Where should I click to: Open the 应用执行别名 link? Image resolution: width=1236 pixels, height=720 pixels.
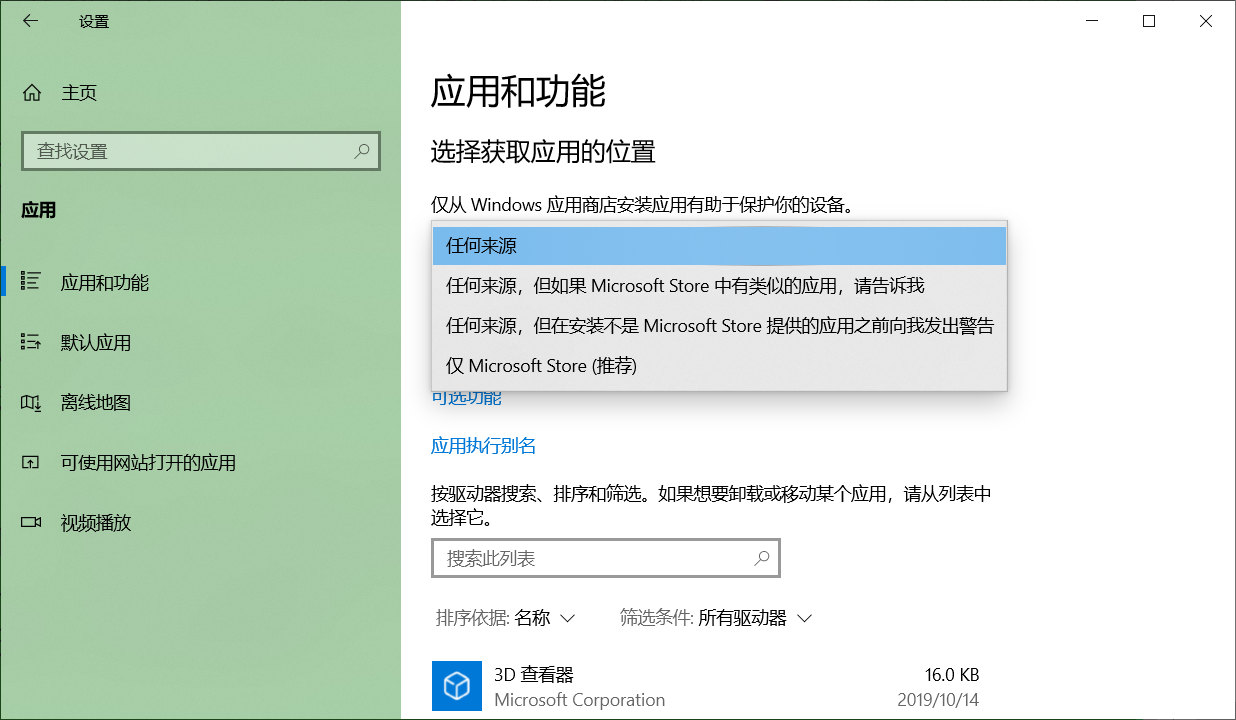coord(483,445)
